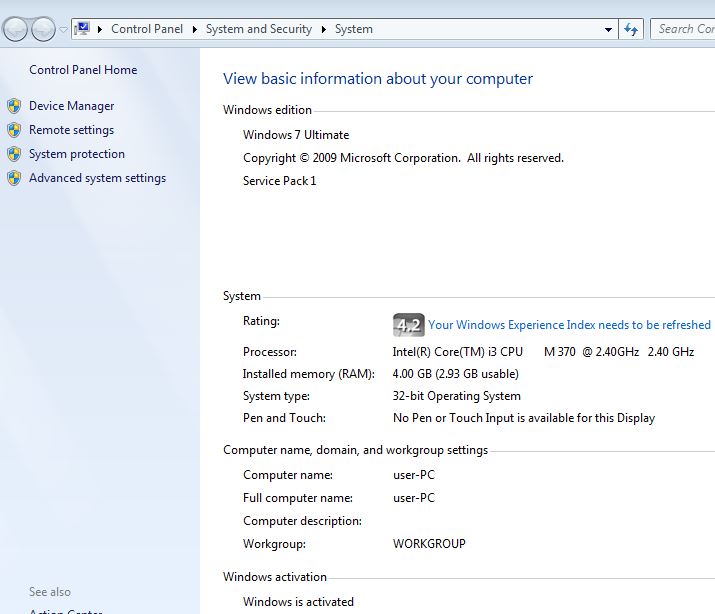715x614 pixels.
Task: Click the Forward navigation arrow button
Action: tap(44, 29)
